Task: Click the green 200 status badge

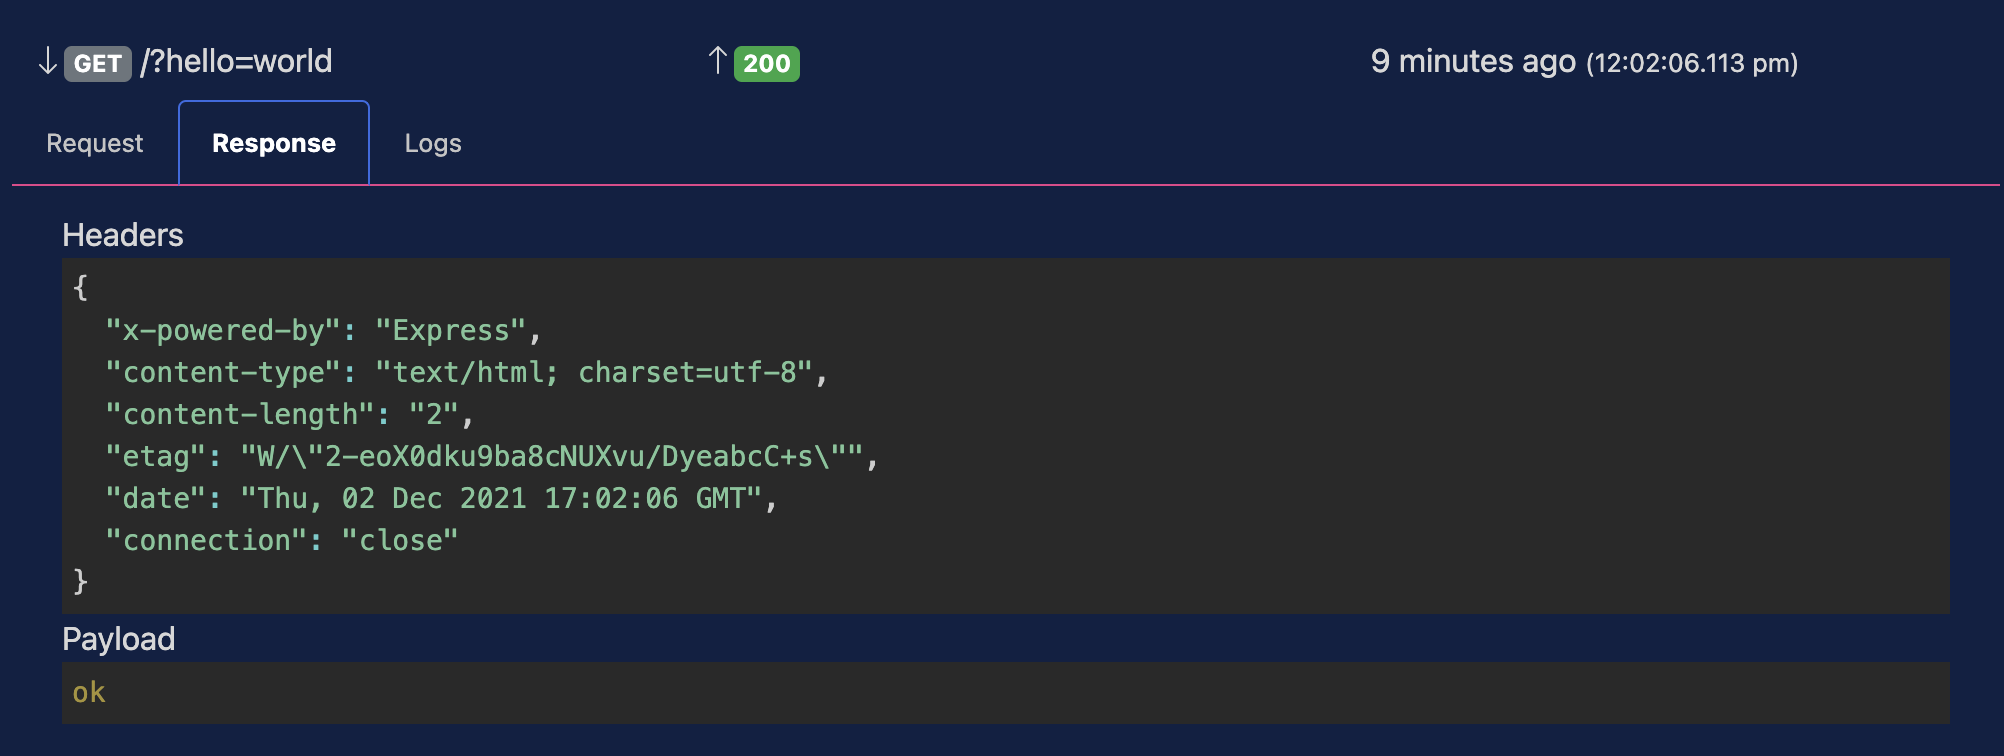Action: coord(767,64)
